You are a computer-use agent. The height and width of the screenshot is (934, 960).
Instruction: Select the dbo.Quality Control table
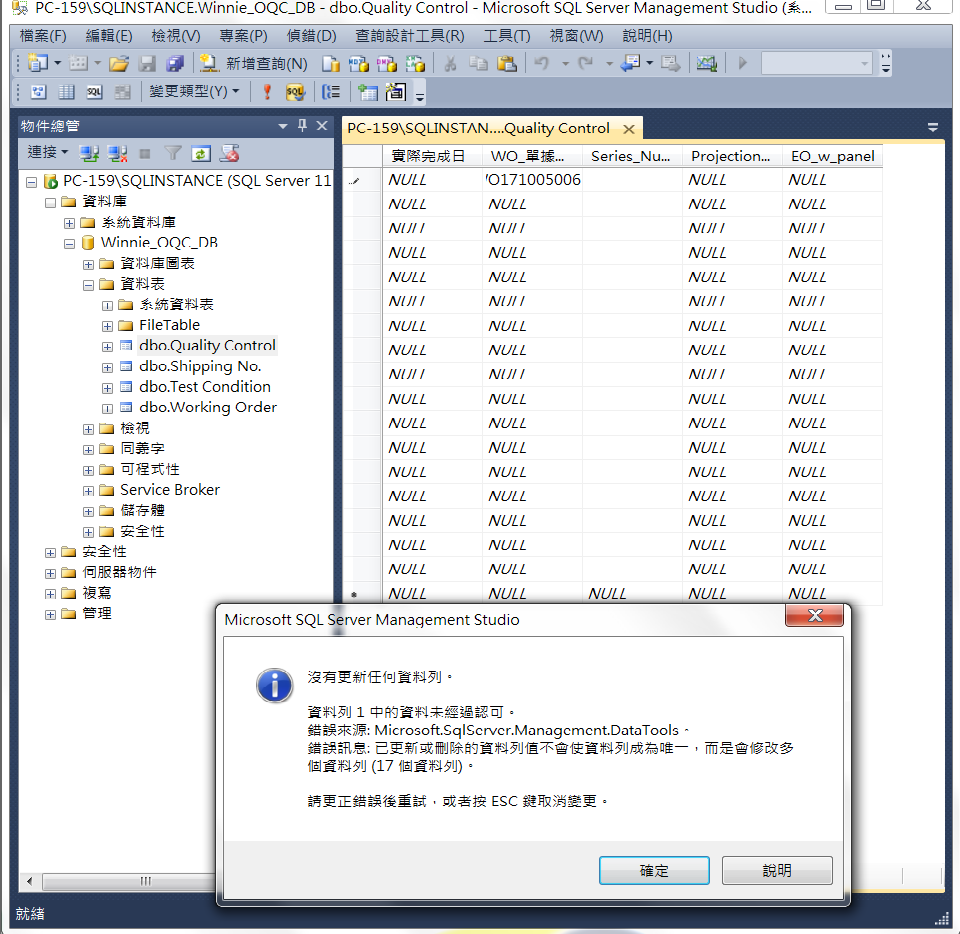click(x=207, y=345)
